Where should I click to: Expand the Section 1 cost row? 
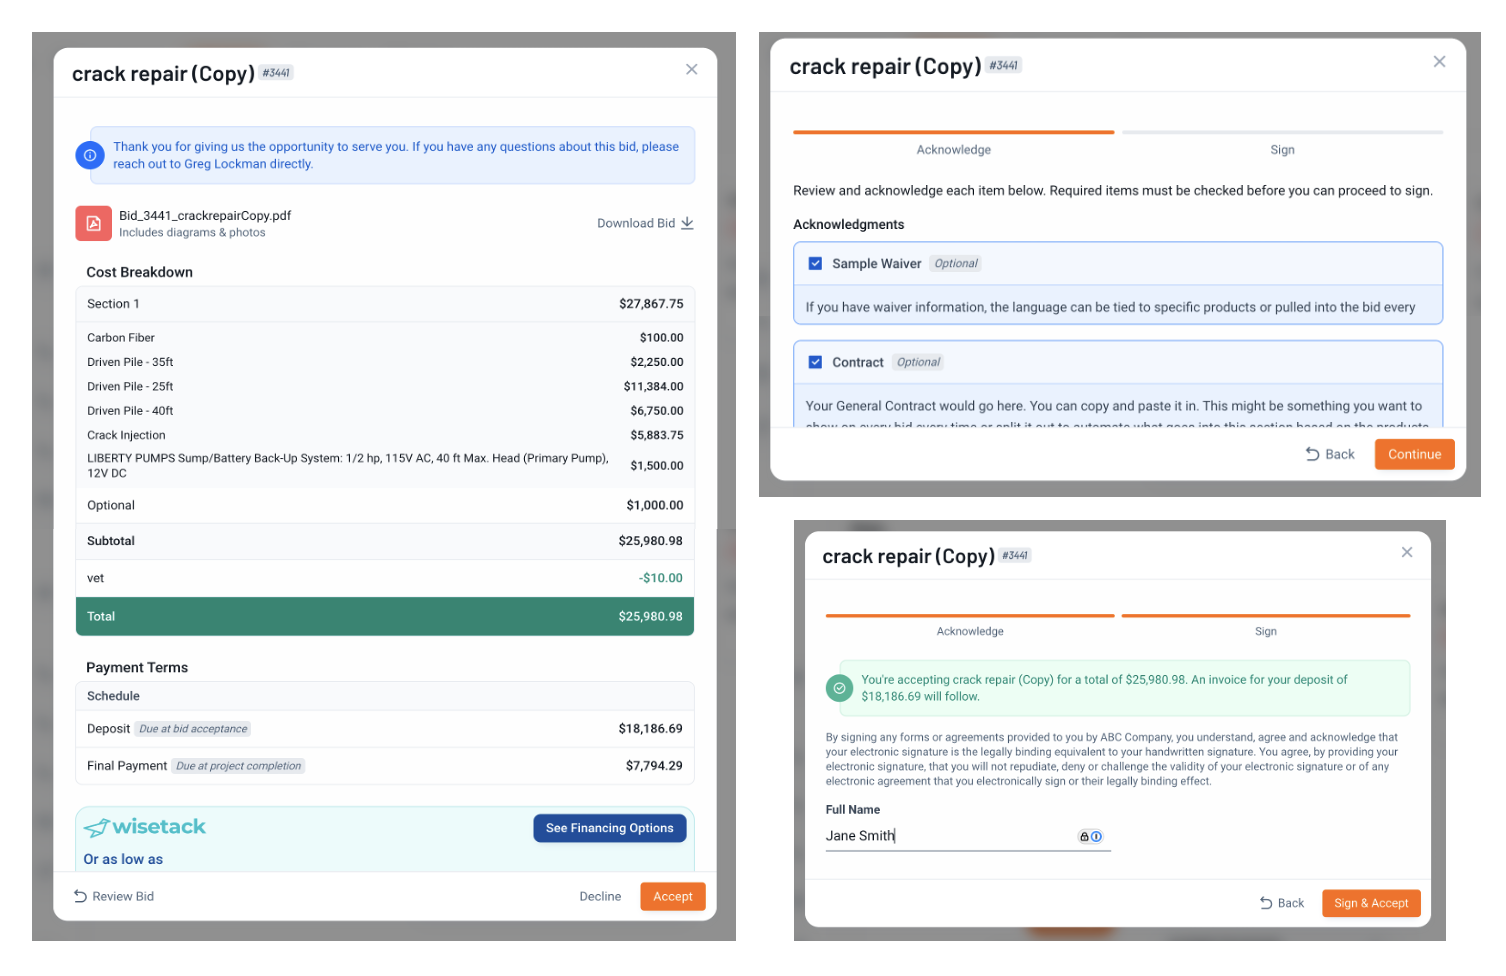(x=385, y=304)
